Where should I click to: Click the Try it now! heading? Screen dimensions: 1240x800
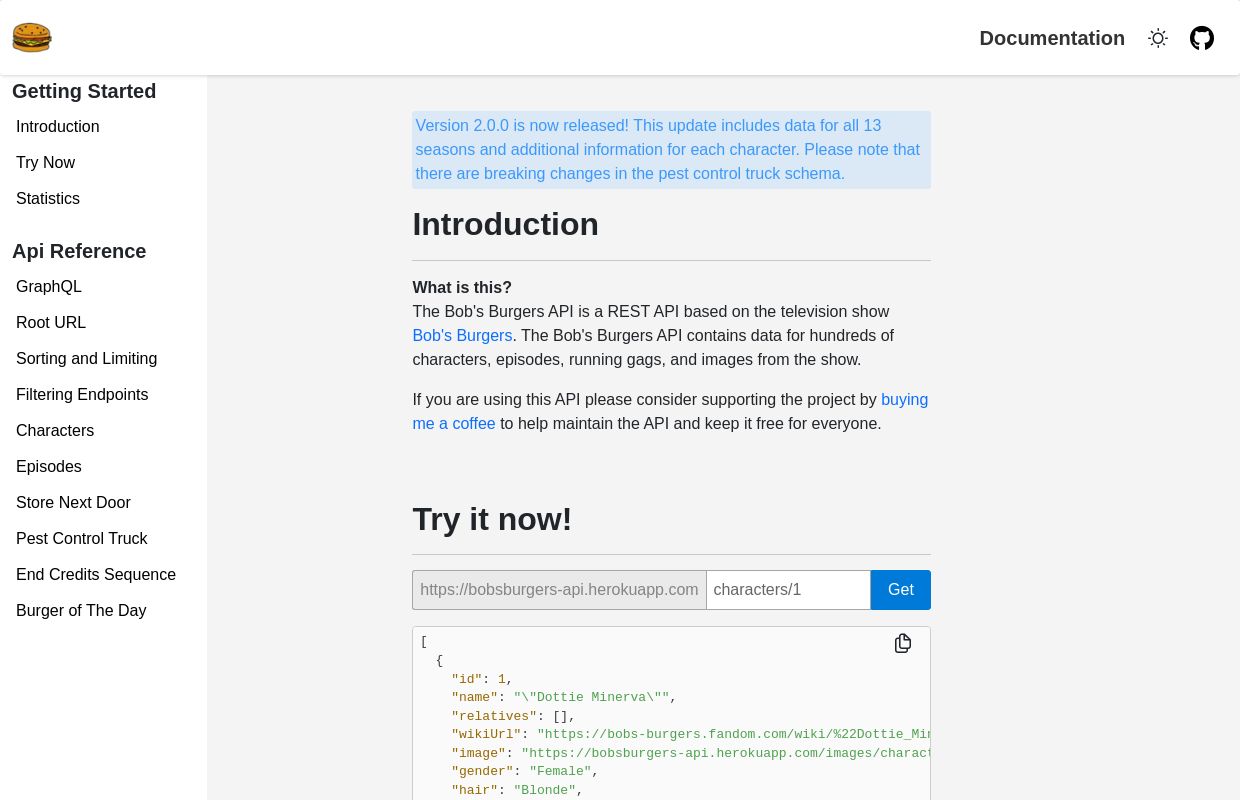click(492, 519)
